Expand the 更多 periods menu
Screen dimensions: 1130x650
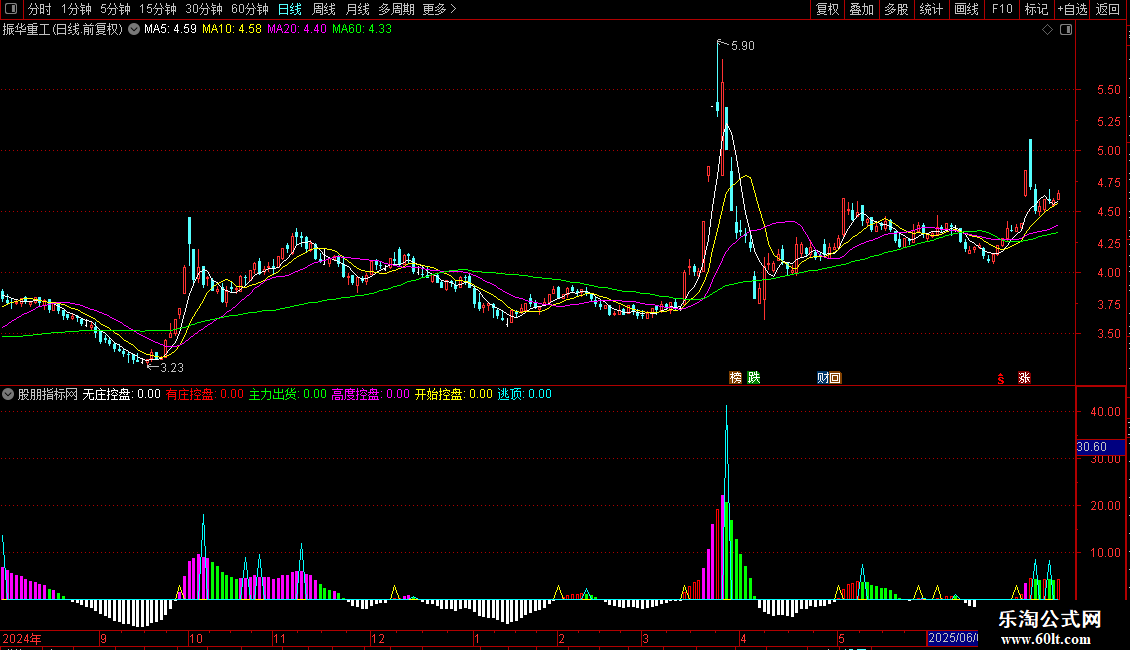439,9
